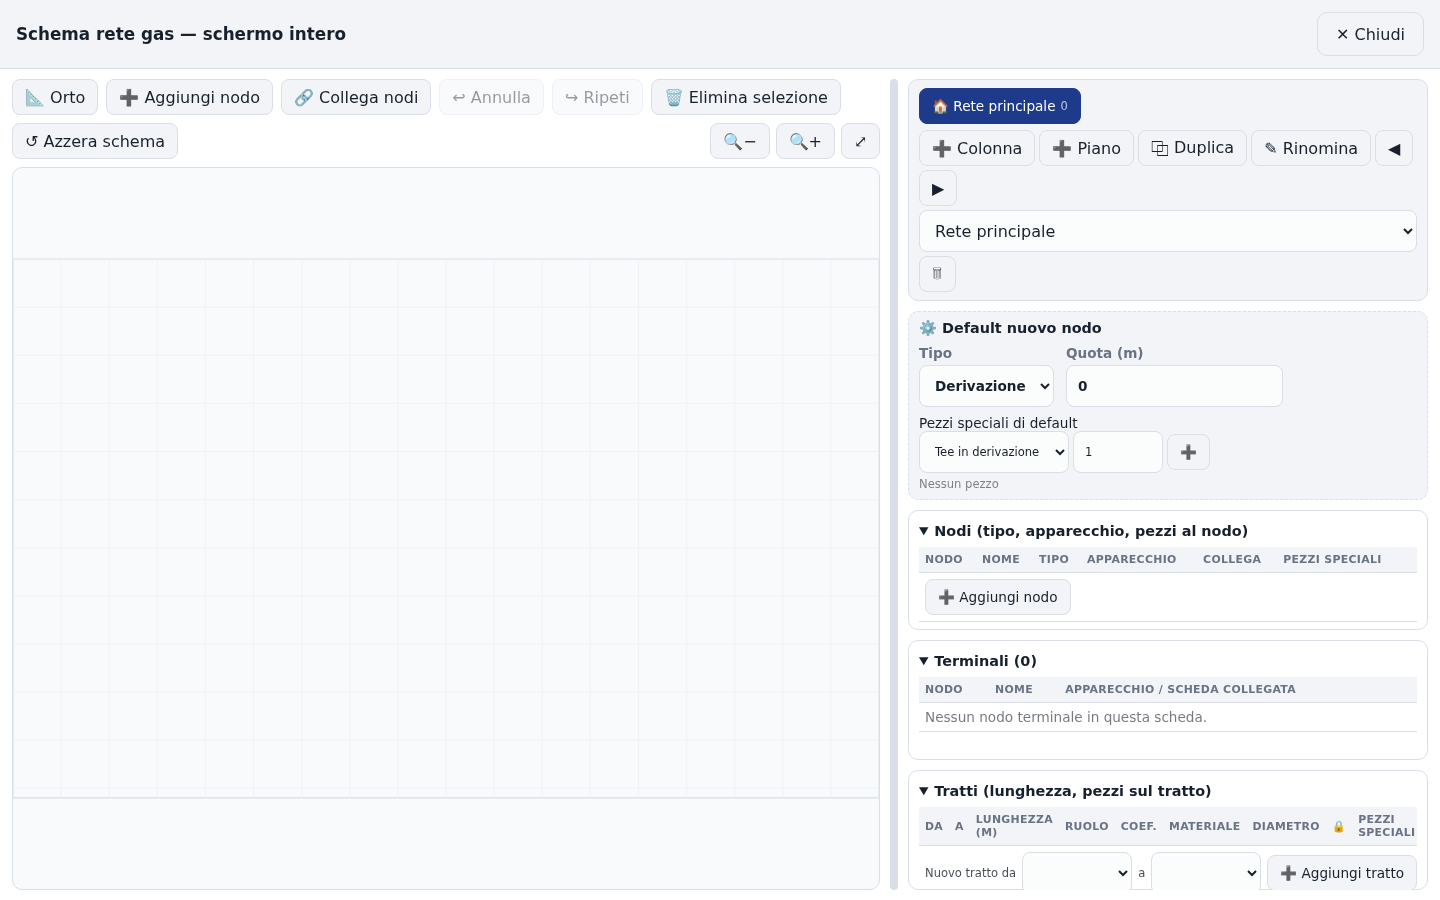Click Aggiungi nodo in the top toolbar
Screen dimensions: 1440x900
pos(189,97)
